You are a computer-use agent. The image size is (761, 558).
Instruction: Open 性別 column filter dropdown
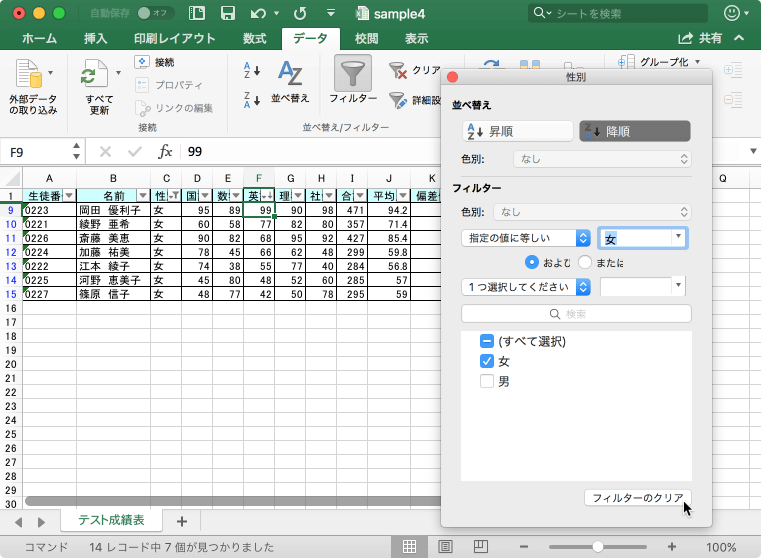[174, 196]
